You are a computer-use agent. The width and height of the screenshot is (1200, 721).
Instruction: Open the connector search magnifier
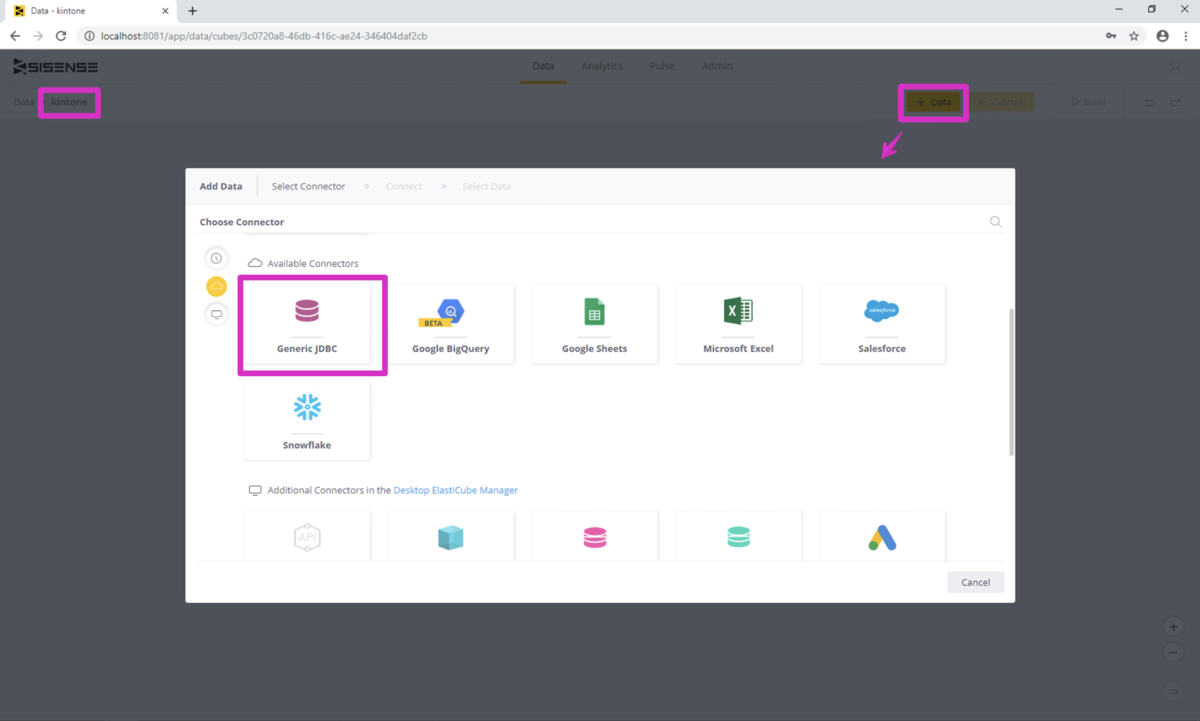pos(995,222)
